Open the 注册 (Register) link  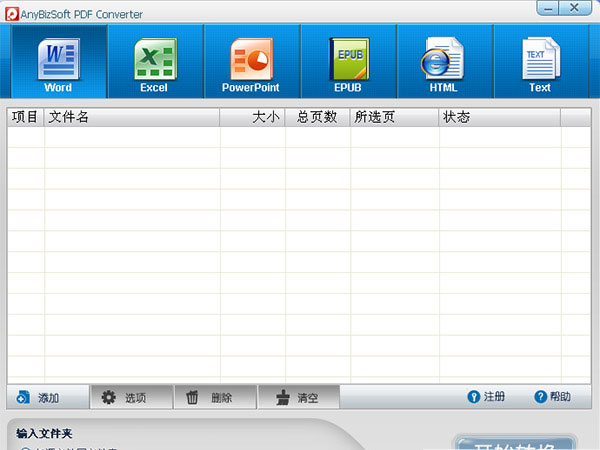(x=486, y=397)
